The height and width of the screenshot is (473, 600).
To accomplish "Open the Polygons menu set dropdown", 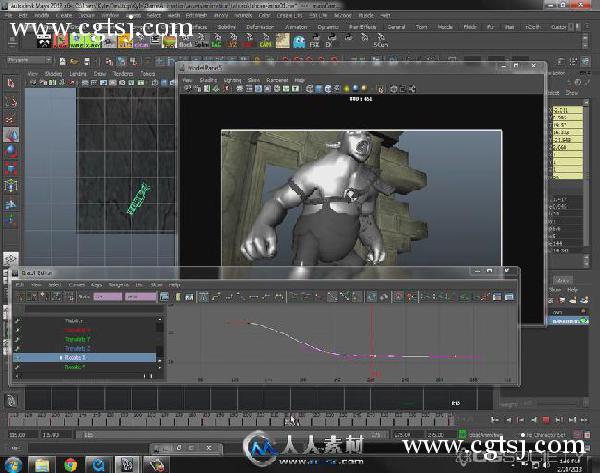I will pos(29,60).
